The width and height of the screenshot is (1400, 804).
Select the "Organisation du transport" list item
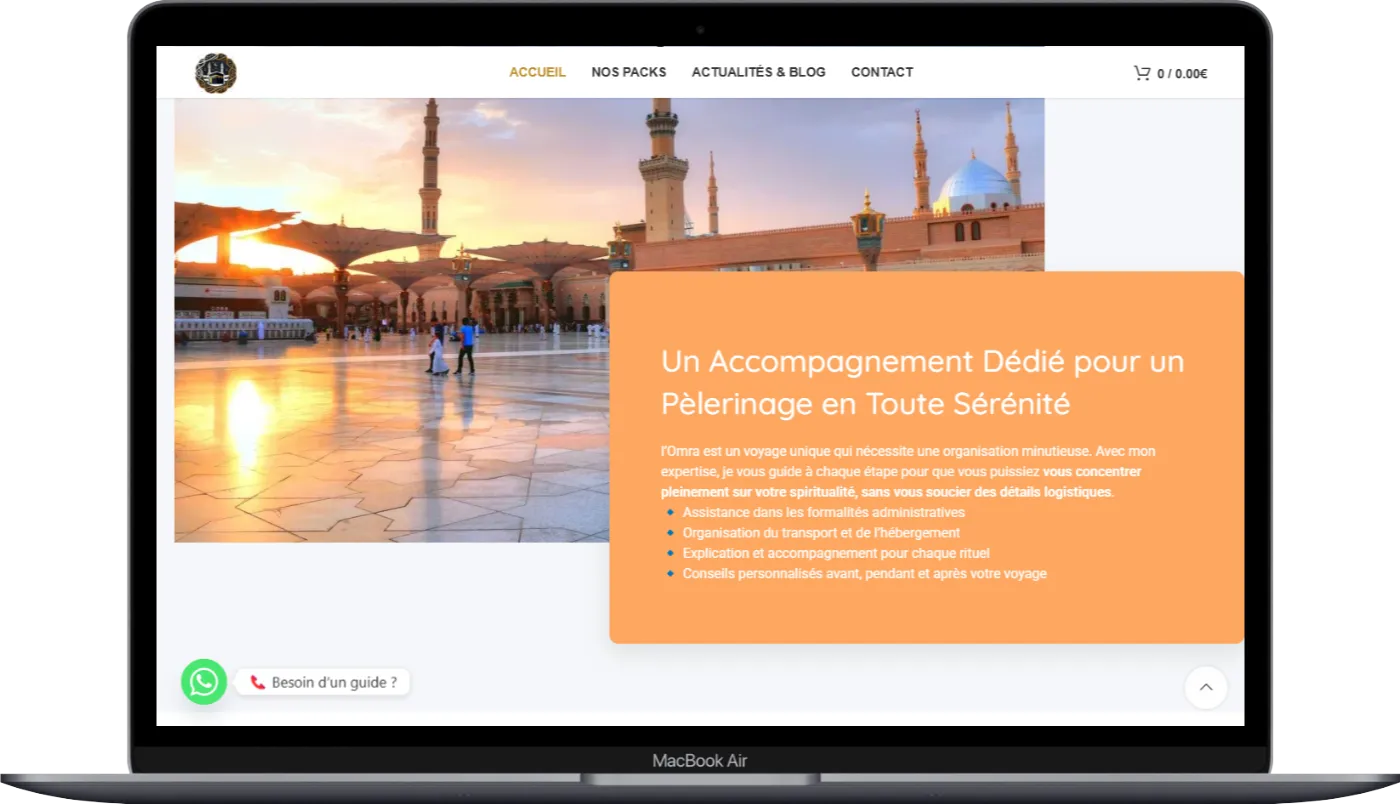(x=820, y=533)
